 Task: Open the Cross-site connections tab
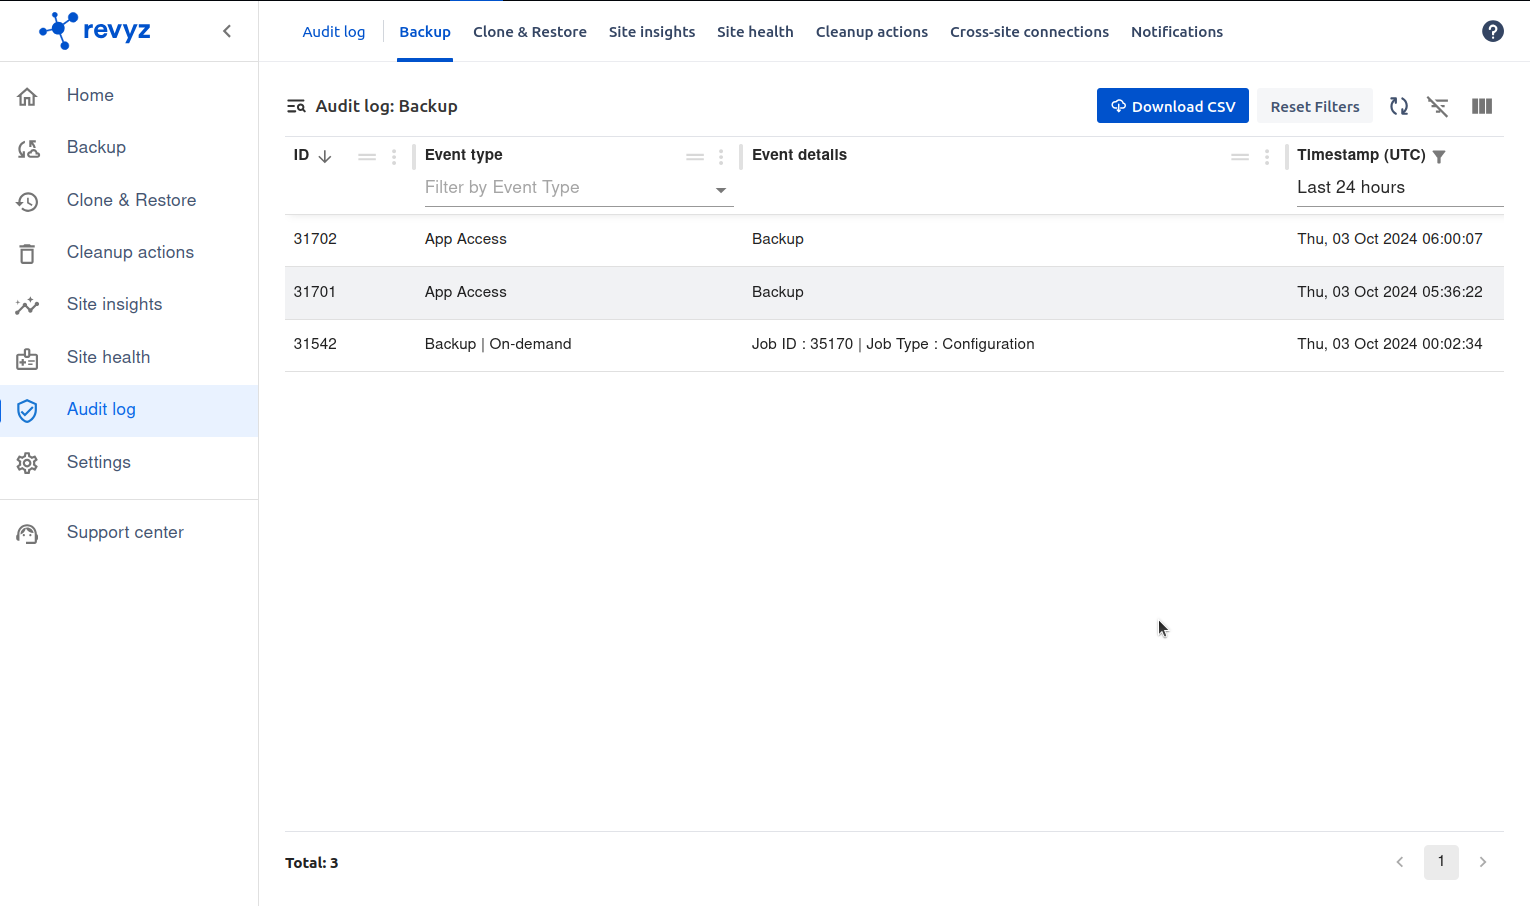point(1029,32)
